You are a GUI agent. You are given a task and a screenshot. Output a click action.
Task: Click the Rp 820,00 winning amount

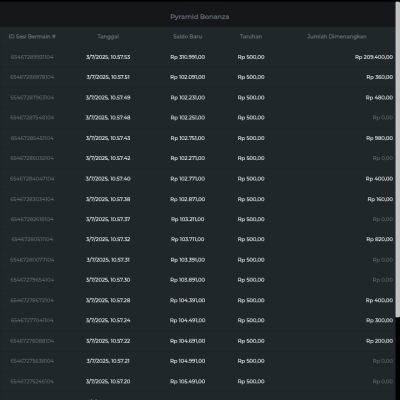[x=379, y=239]
